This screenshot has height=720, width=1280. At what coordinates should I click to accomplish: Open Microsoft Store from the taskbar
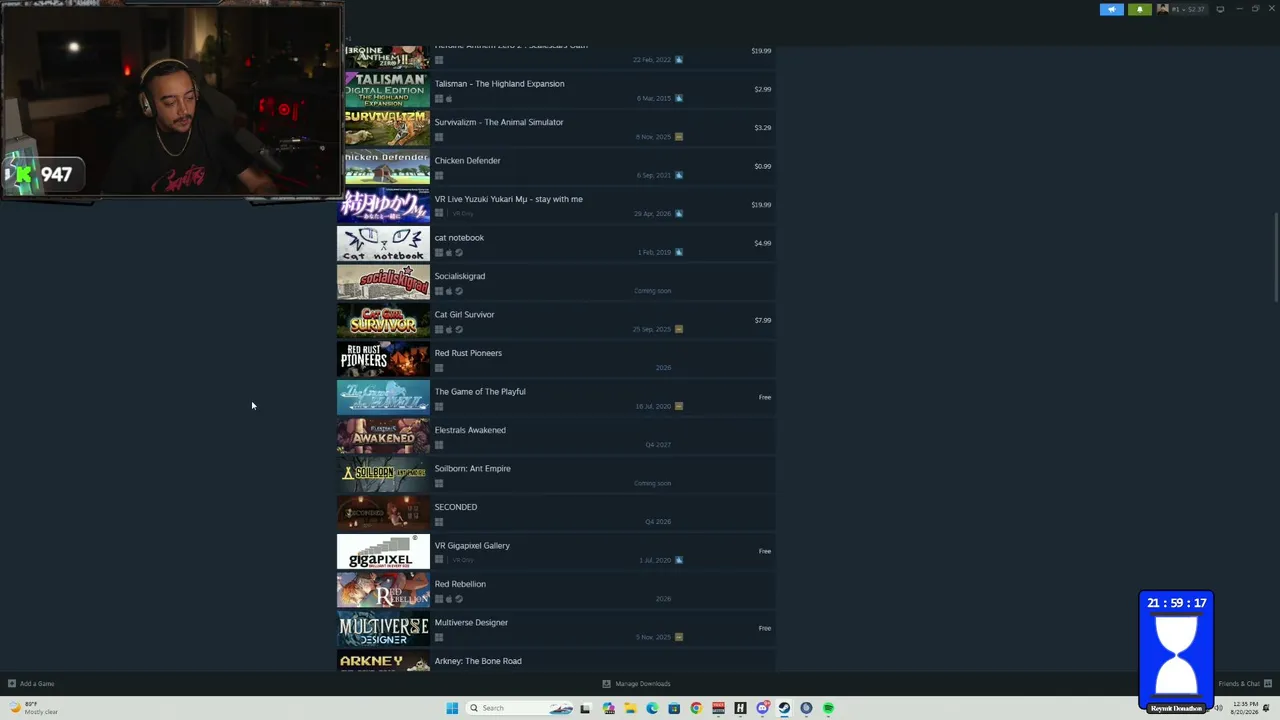click(x=674, y=708)
